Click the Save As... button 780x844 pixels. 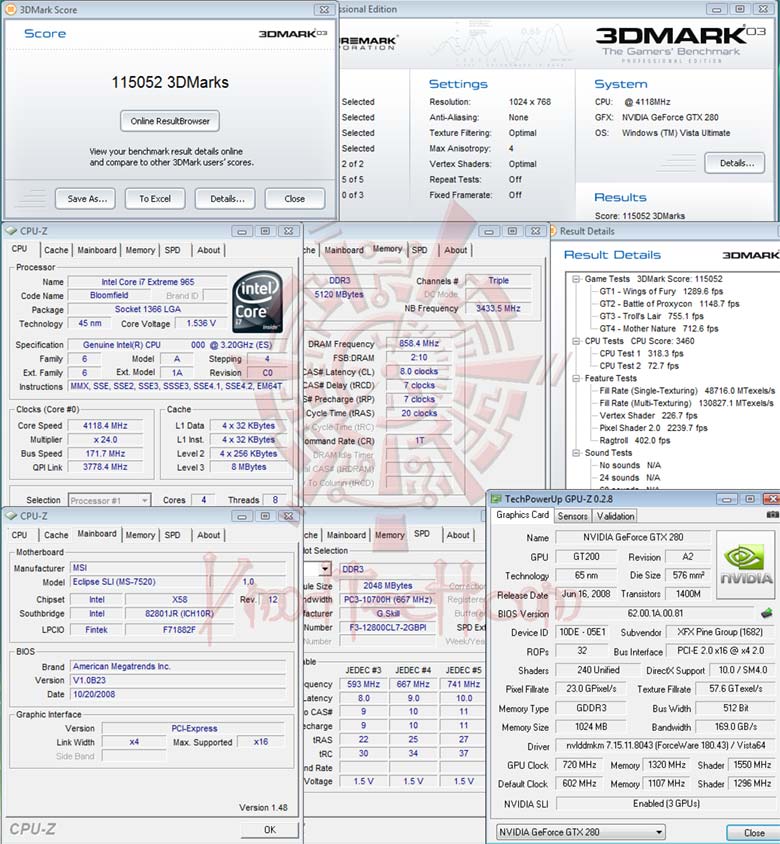pos(87,199)
